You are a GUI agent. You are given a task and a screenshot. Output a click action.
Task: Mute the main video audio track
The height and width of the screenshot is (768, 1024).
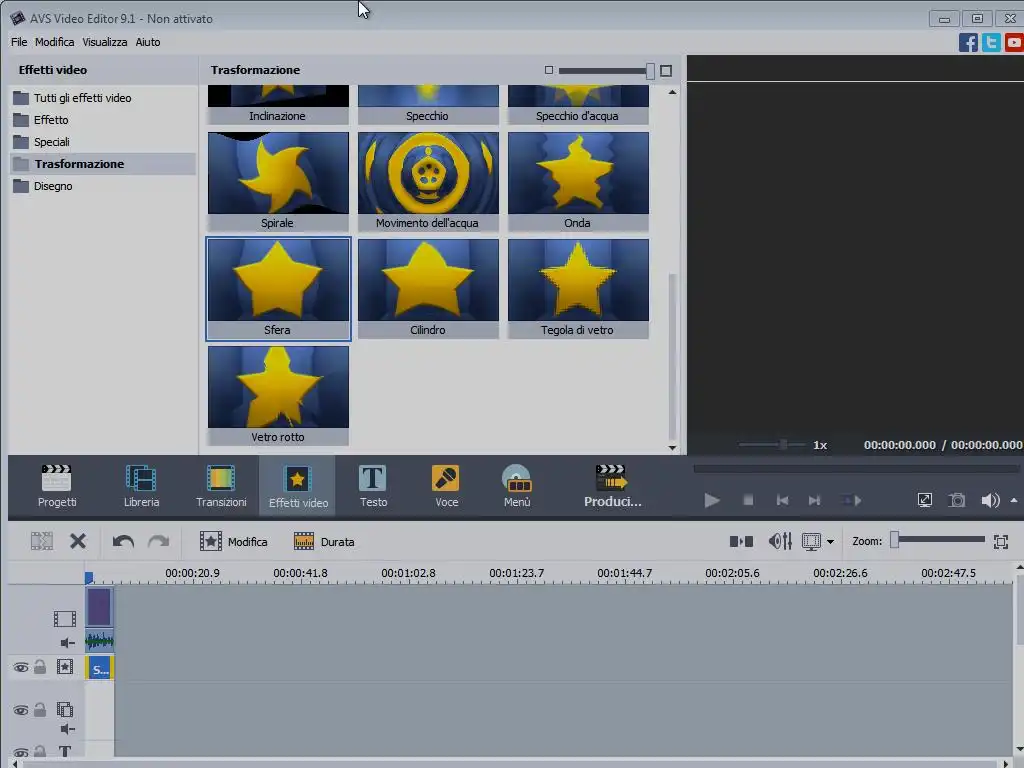click(67, 643)
